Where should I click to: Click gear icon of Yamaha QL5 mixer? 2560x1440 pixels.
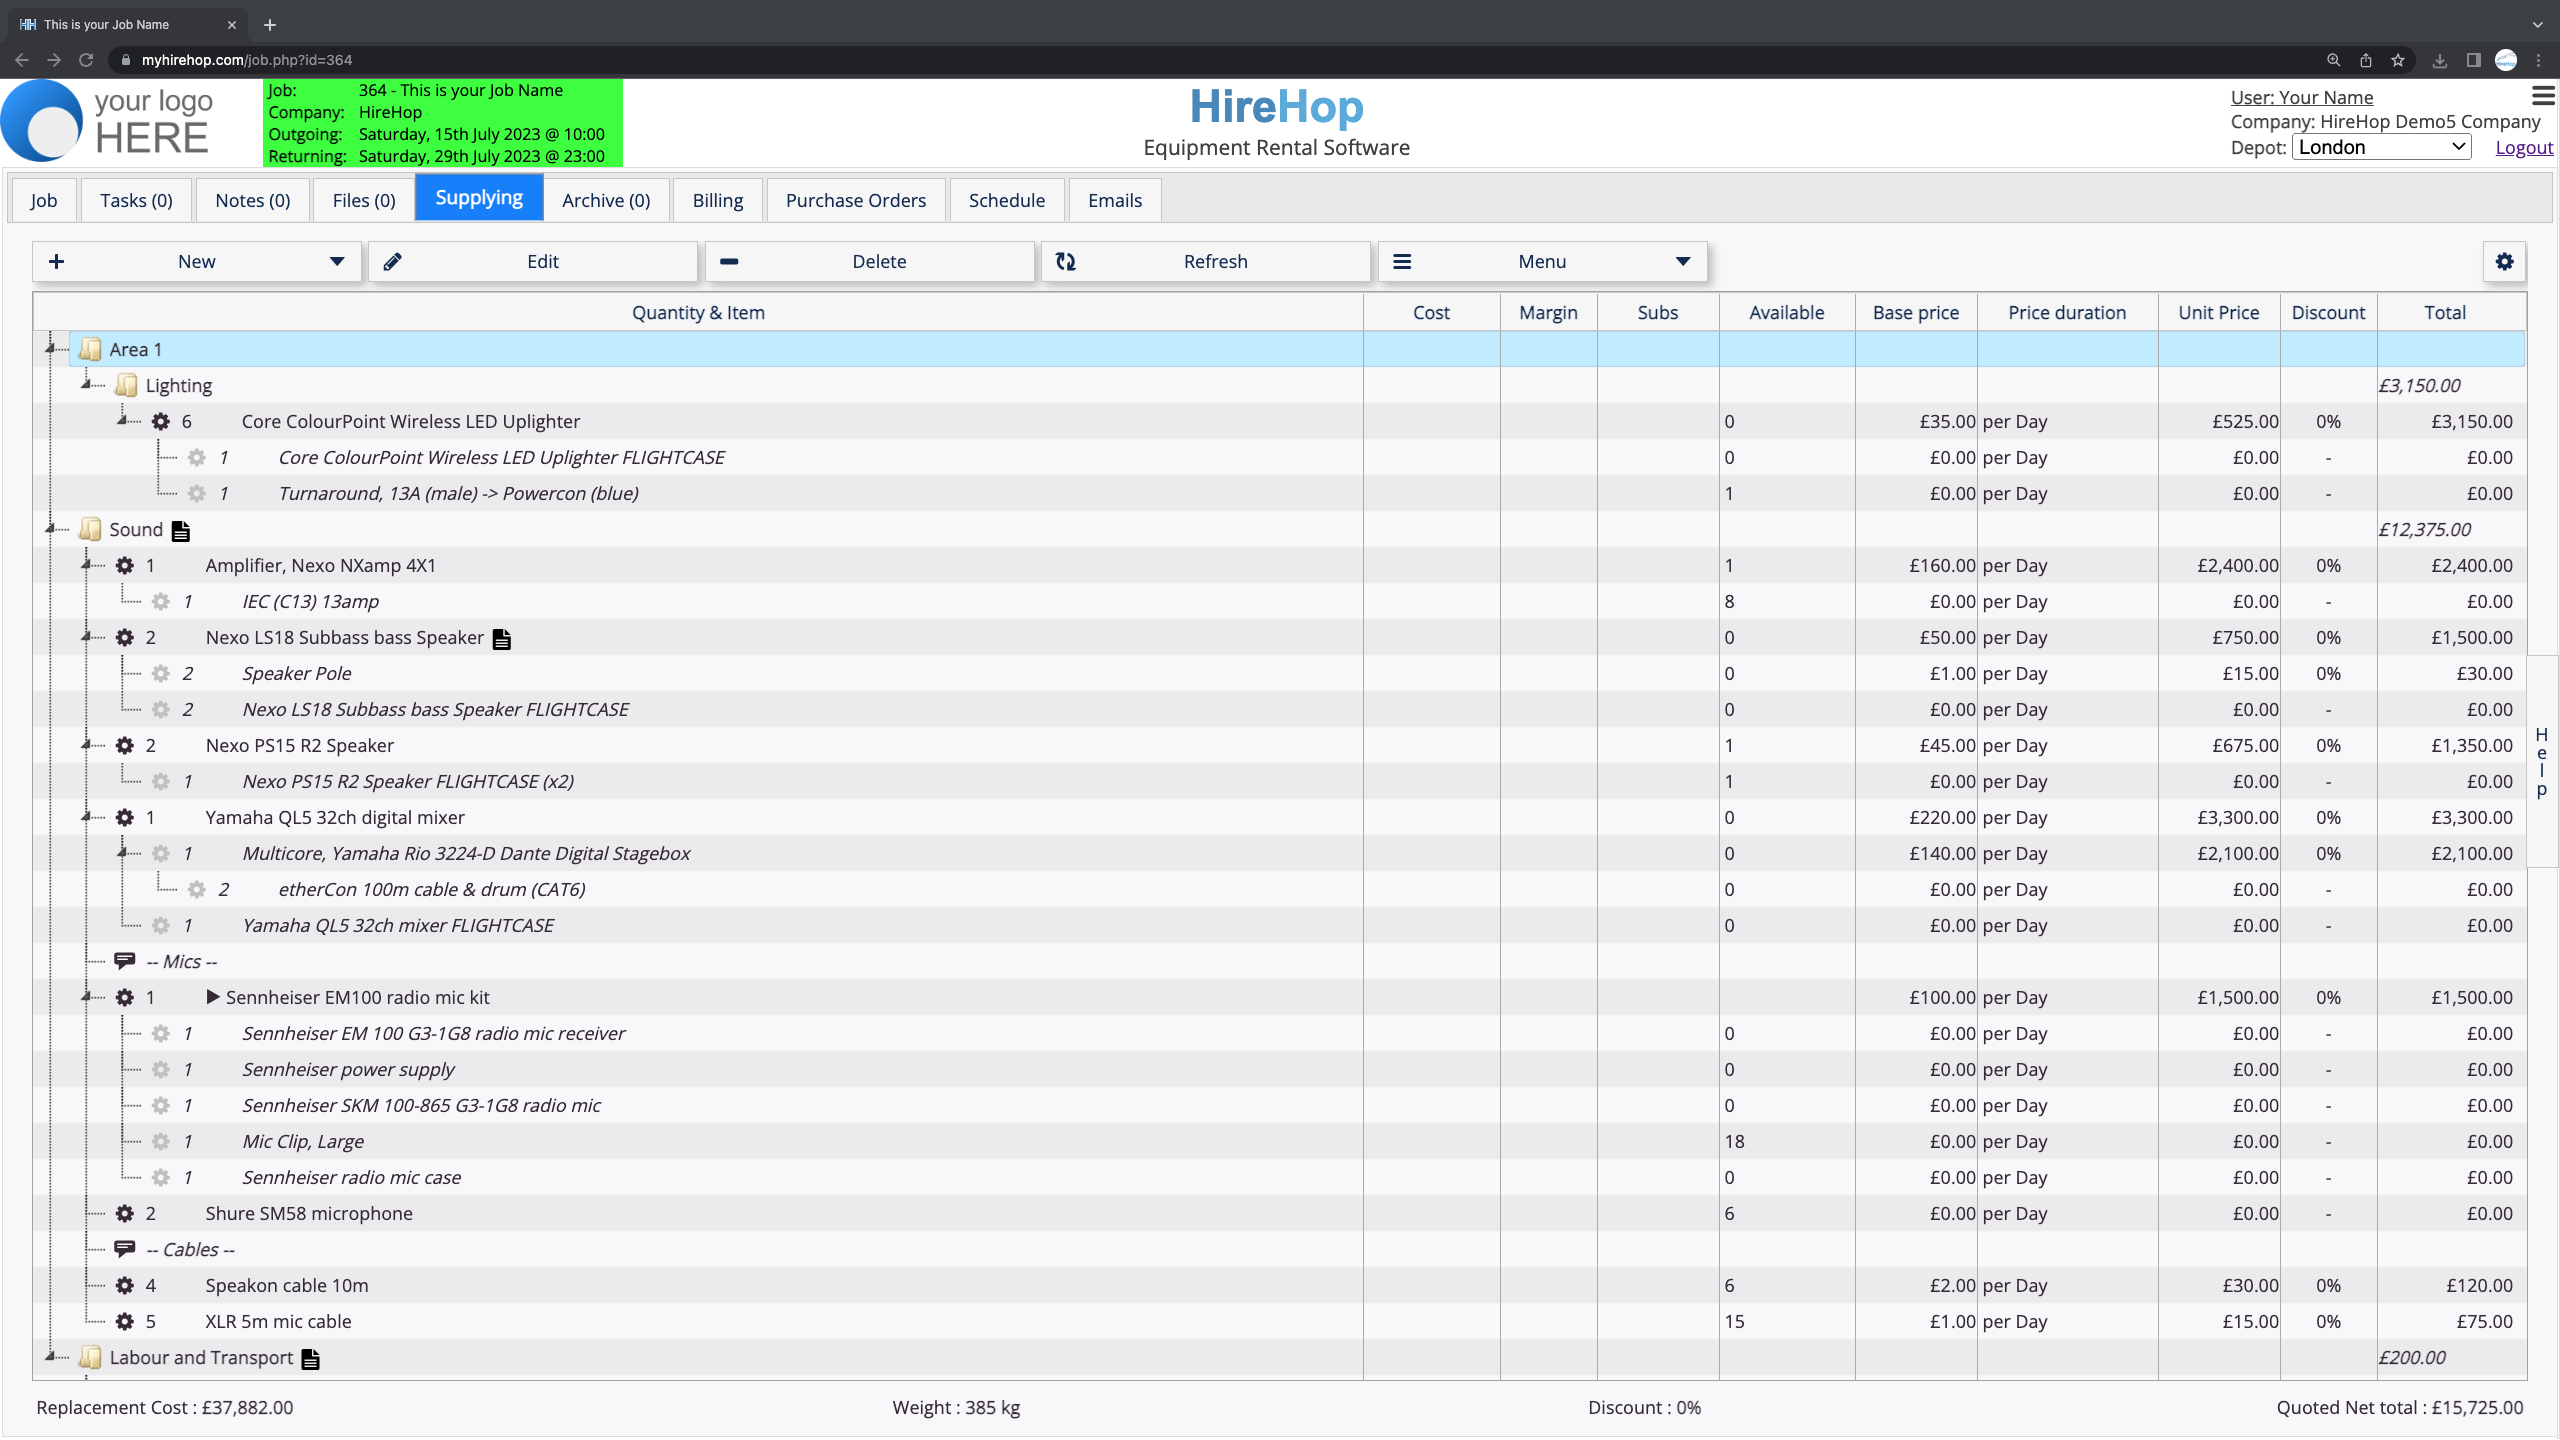[x=125, y=818]
